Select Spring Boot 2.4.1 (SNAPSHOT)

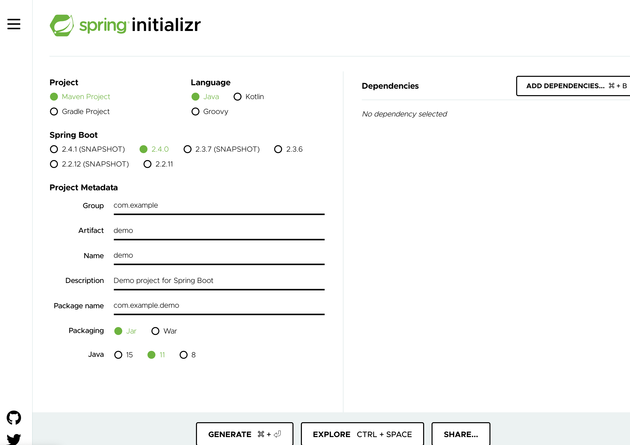point(87,149)
